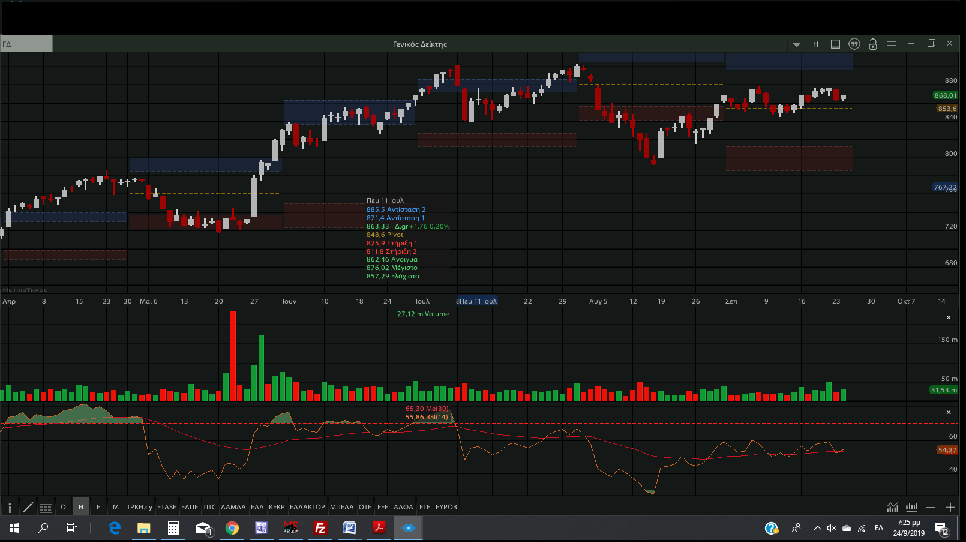Image resolution: width=966 pixels, height=542 pixels.
Task: Click the ΓΔ symbol field top left
Action: click(x=25, y=44)
